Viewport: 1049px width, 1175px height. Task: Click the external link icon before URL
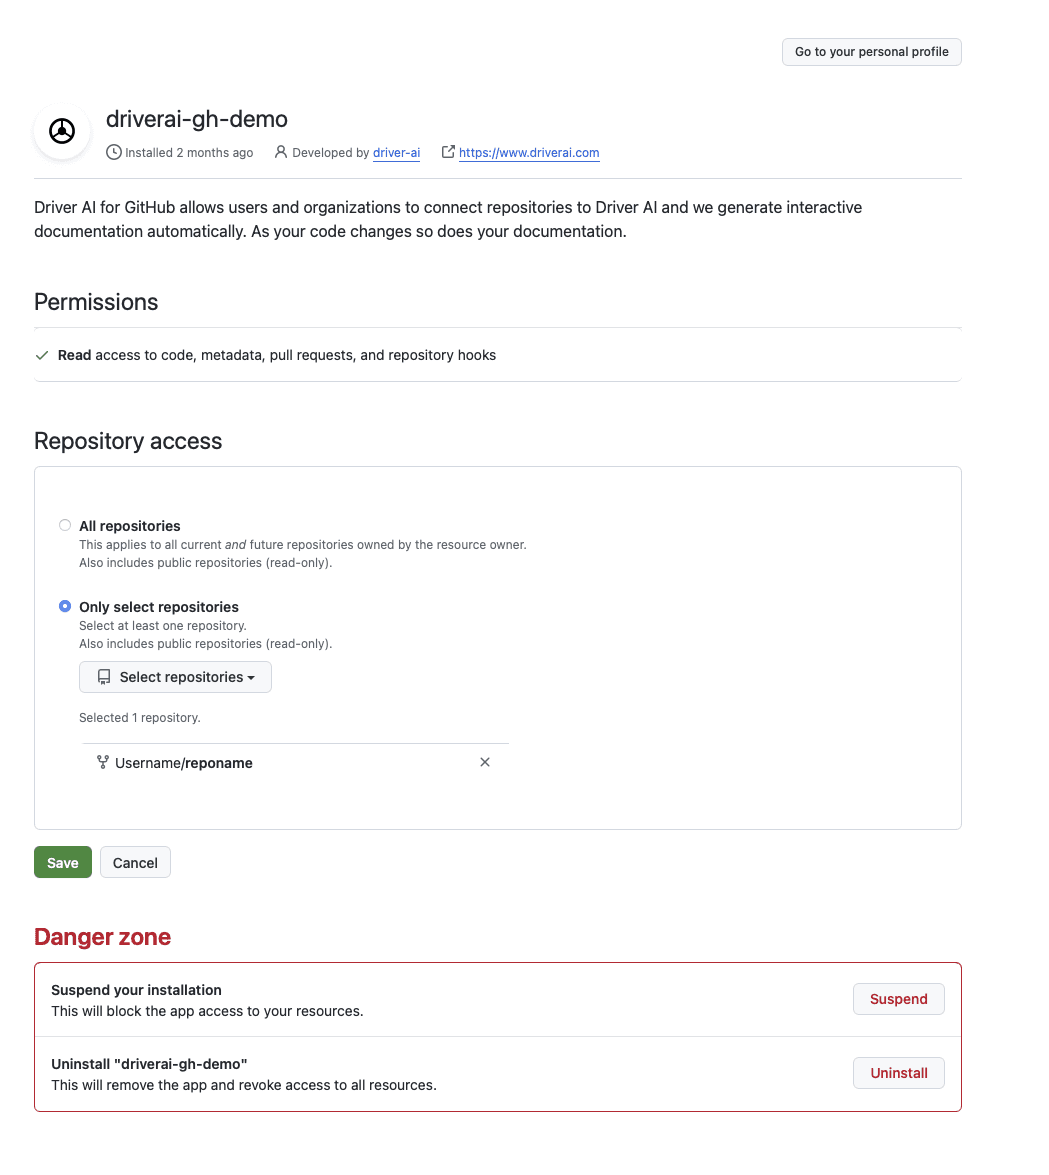[448, 152]
